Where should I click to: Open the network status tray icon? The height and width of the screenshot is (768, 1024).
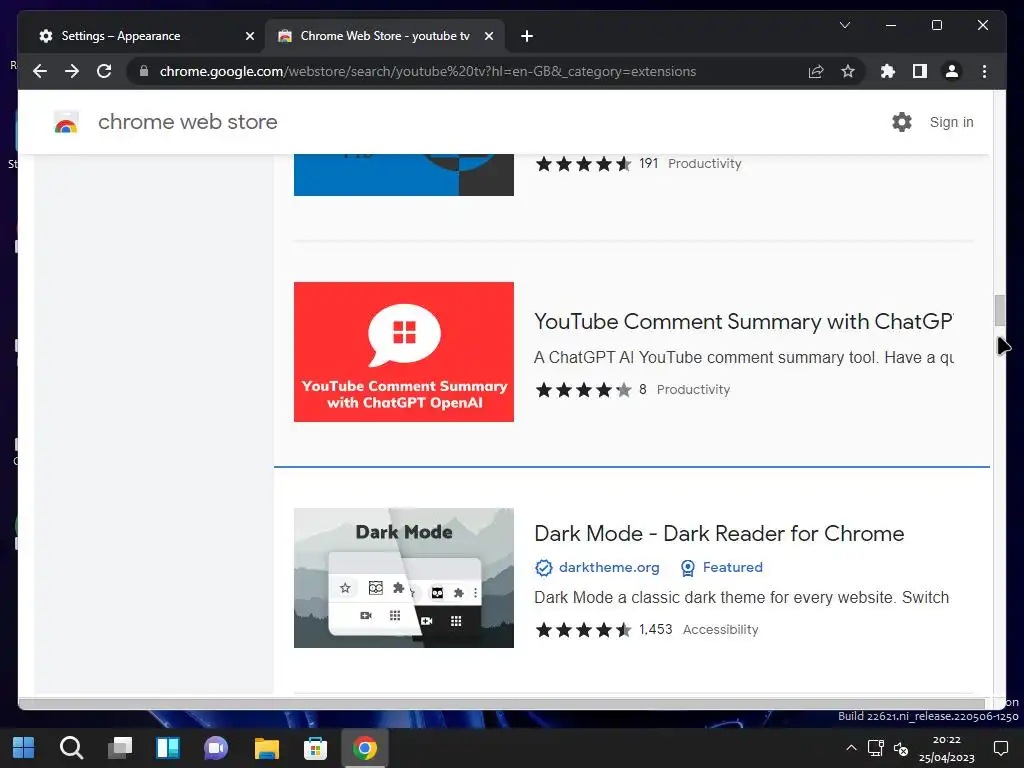(x=875, y=748)
